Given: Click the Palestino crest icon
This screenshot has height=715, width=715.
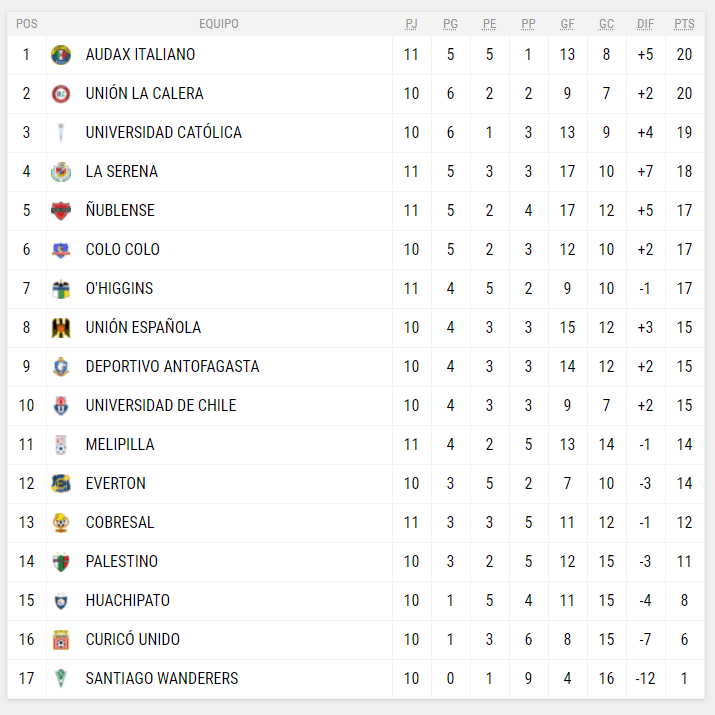Looking at the screenshot, I should tap(61, 562).
